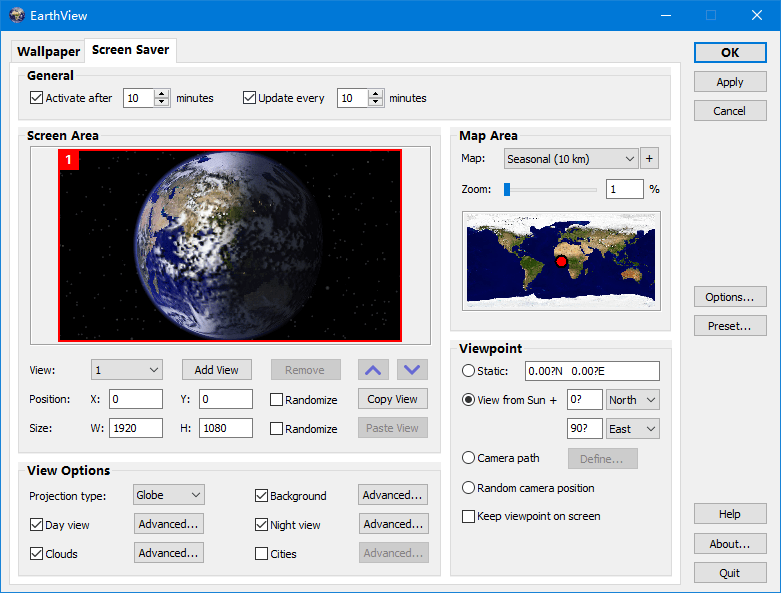The height and width of the screenshot is (593, 781).
Task: Increase the Activate after minutes spinner
Action: (162, 93)
